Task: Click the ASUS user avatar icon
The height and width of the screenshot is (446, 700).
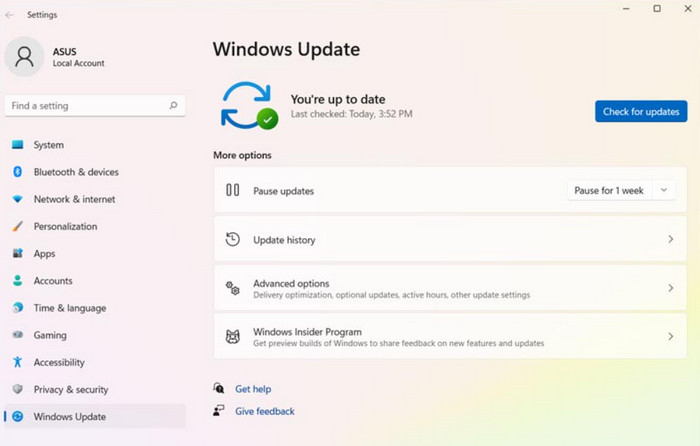Action: click(24, 57)
